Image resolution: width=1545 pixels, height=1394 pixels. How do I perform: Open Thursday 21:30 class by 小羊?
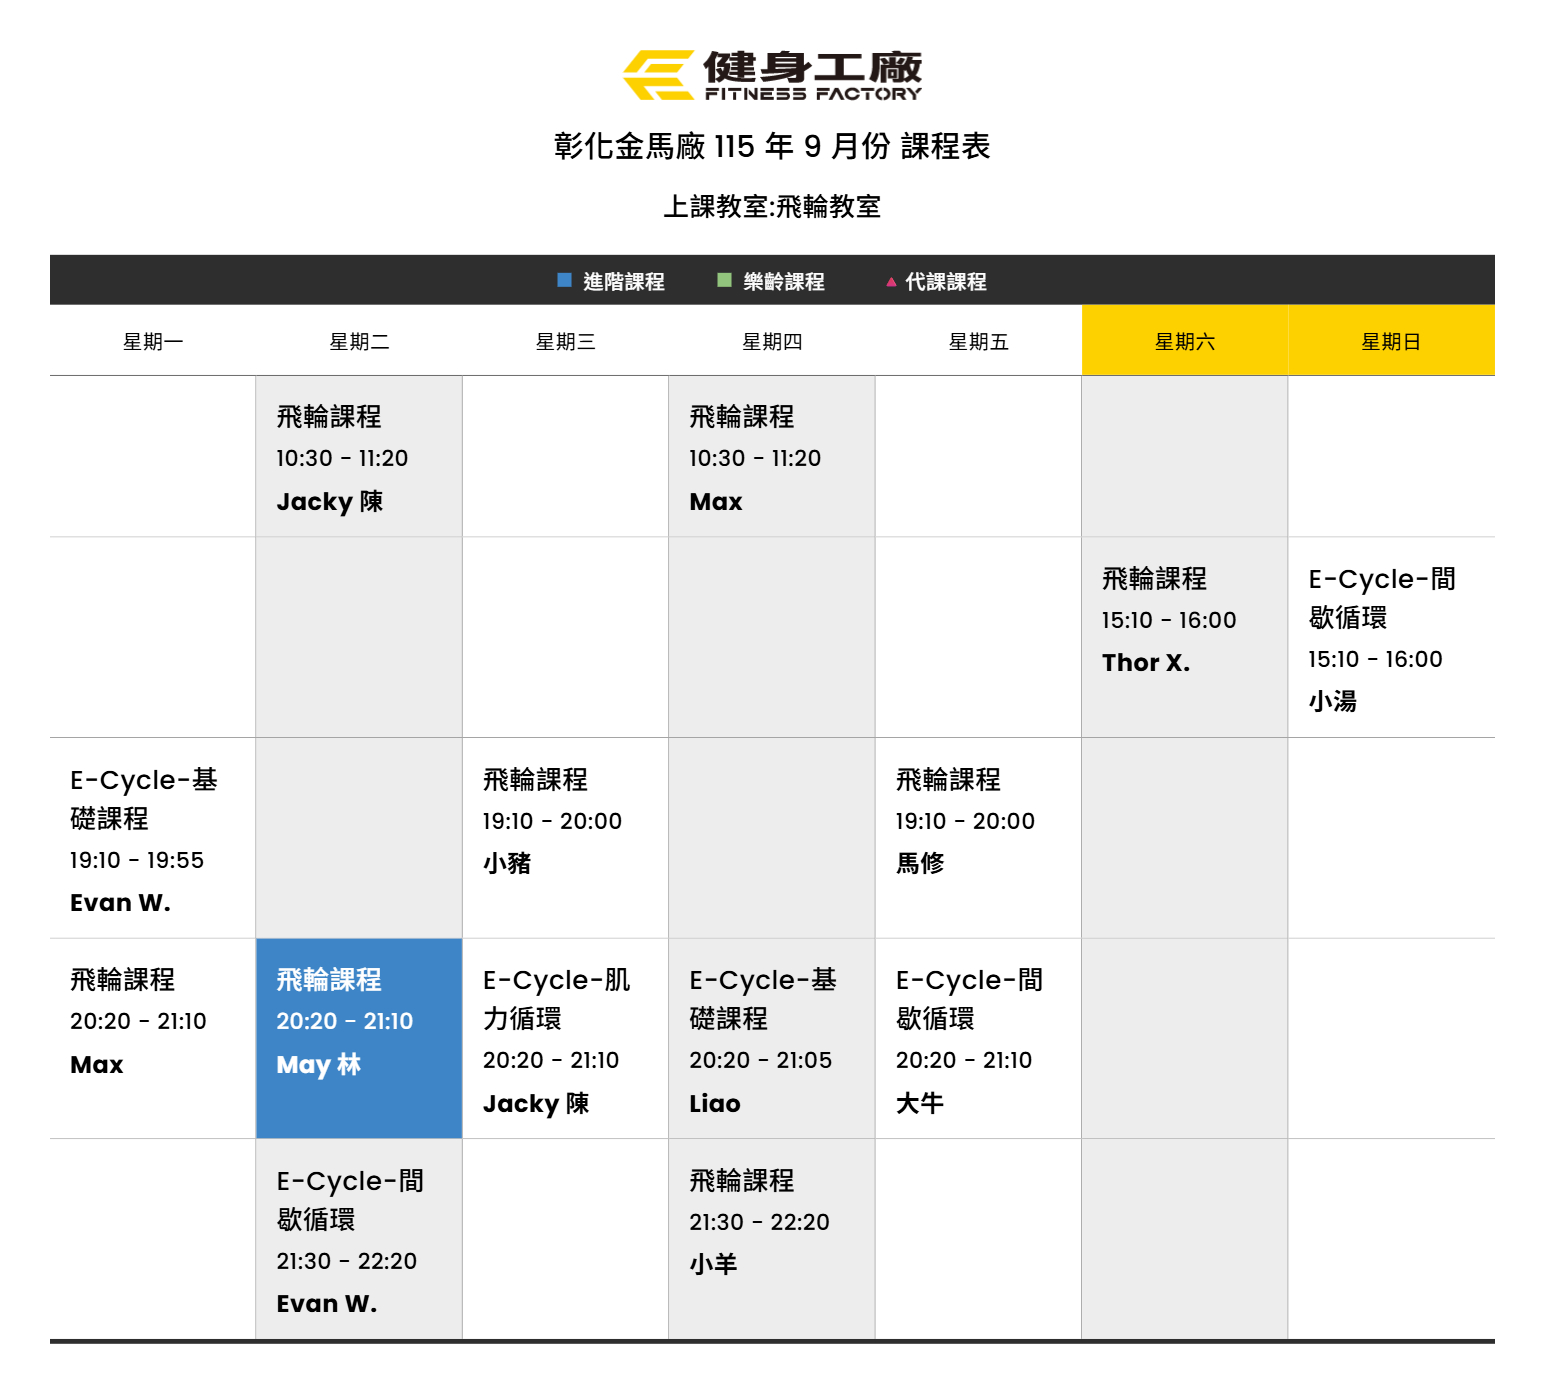click(x=772, y=1239)
